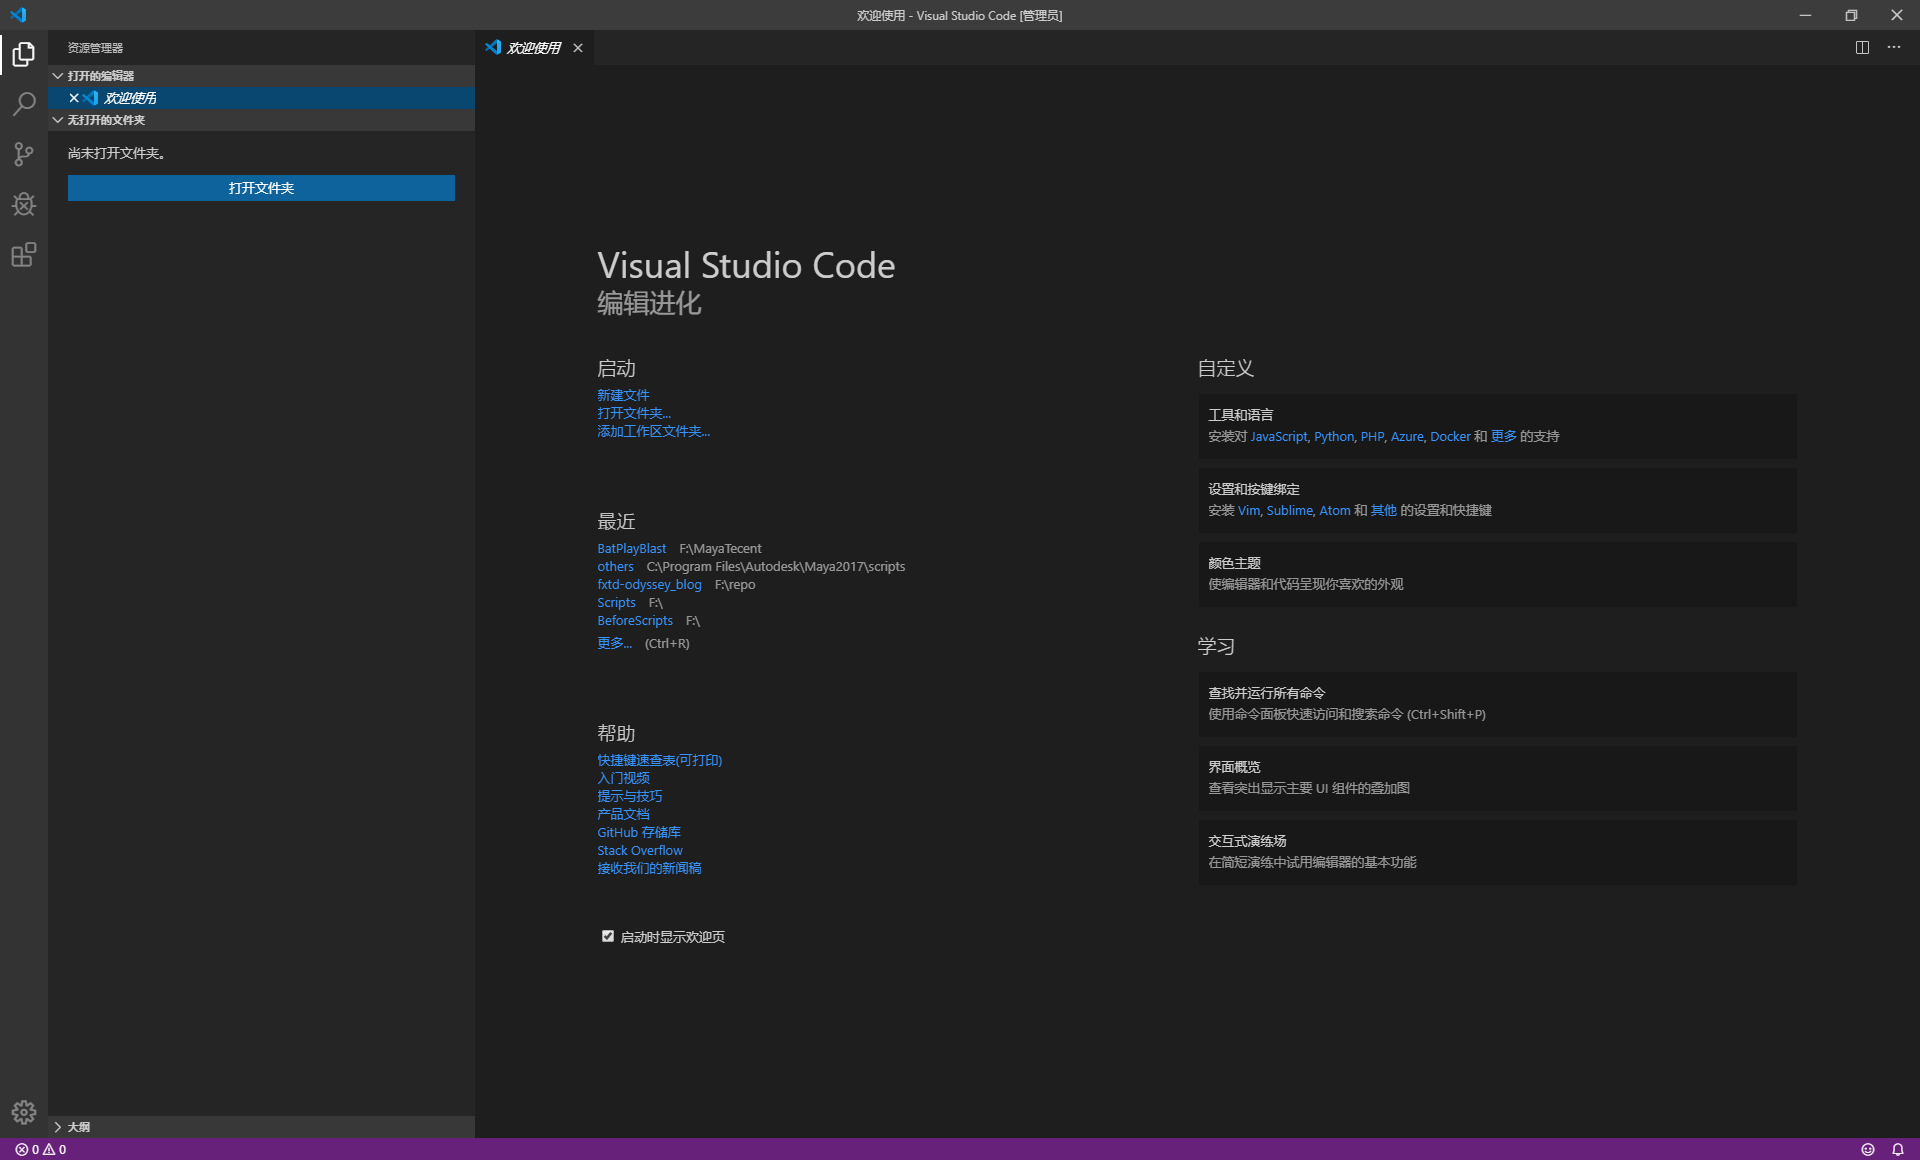Image resolution: width=1920 pixels, height=1160 pixels.
Task: Click the notifications bell icon in status bar
Action: (1897, 1148)
